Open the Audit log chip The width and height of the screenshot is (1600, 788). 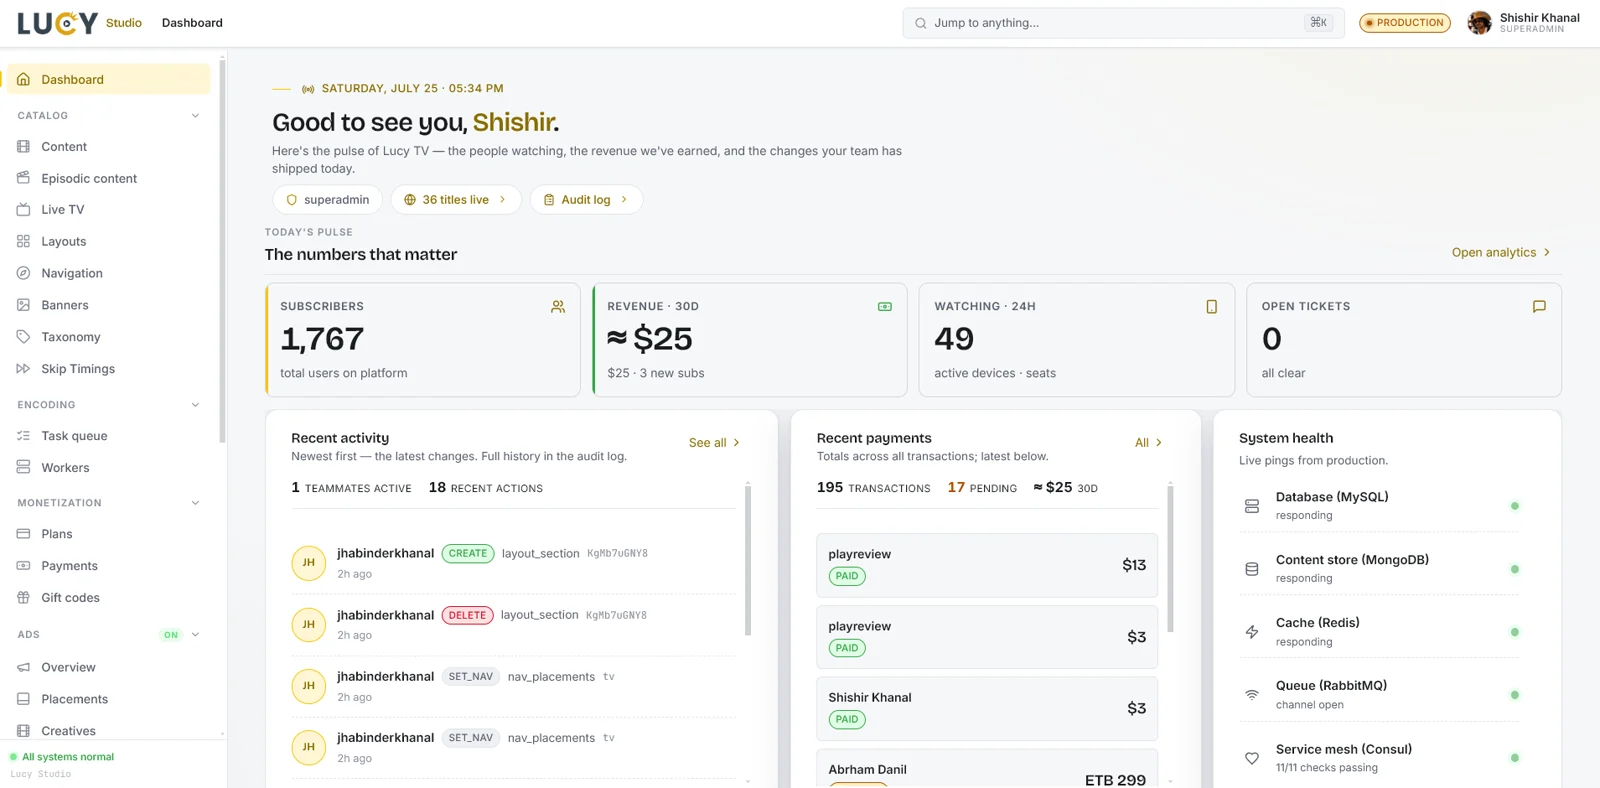point(586,200)
